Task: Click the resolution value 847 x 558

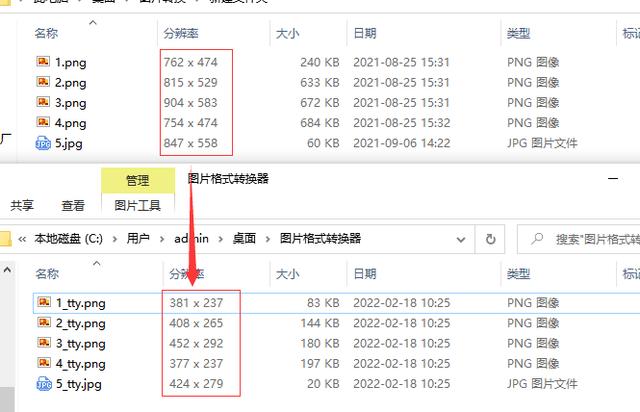Action: 190,143
